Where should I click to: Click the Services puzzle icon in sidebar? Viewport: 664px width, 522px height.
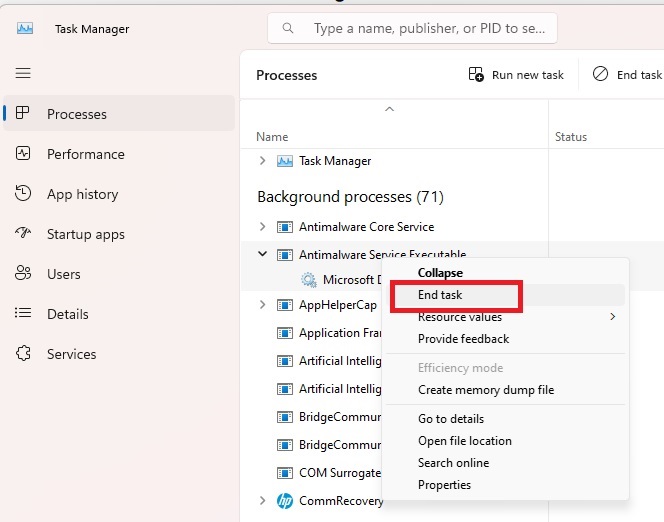(23, 353)
